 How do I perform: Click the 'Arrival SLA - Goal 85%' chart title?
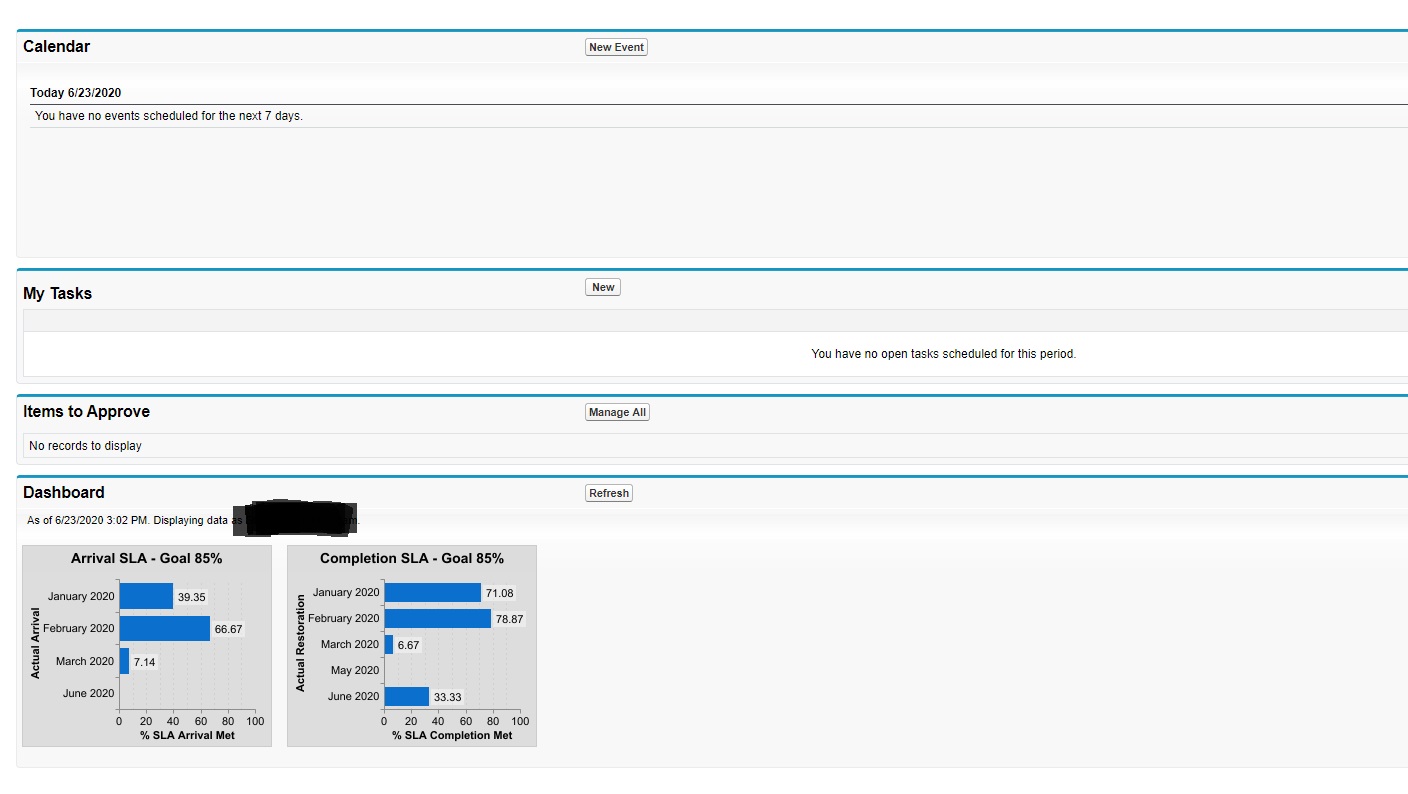coord(147,559)
